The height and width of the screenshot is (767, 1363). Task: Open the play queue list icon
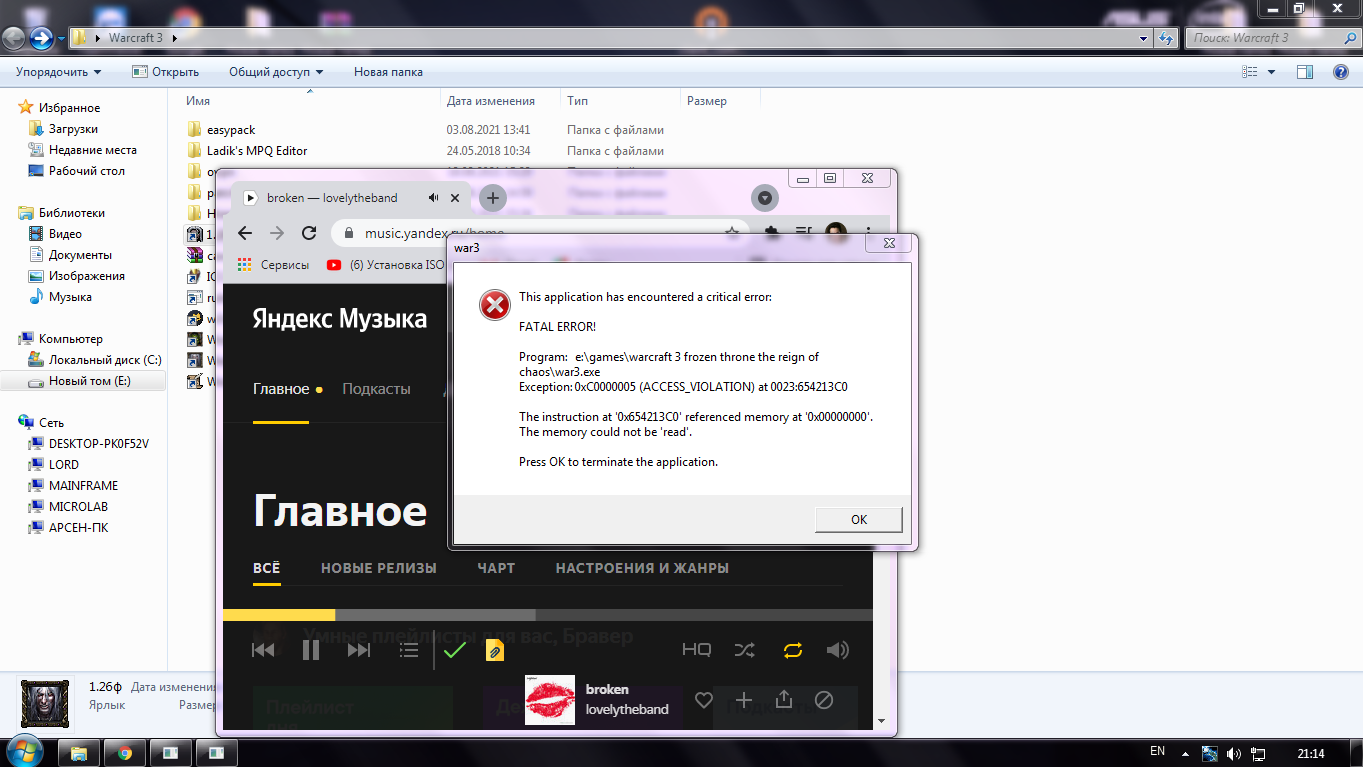409,651
